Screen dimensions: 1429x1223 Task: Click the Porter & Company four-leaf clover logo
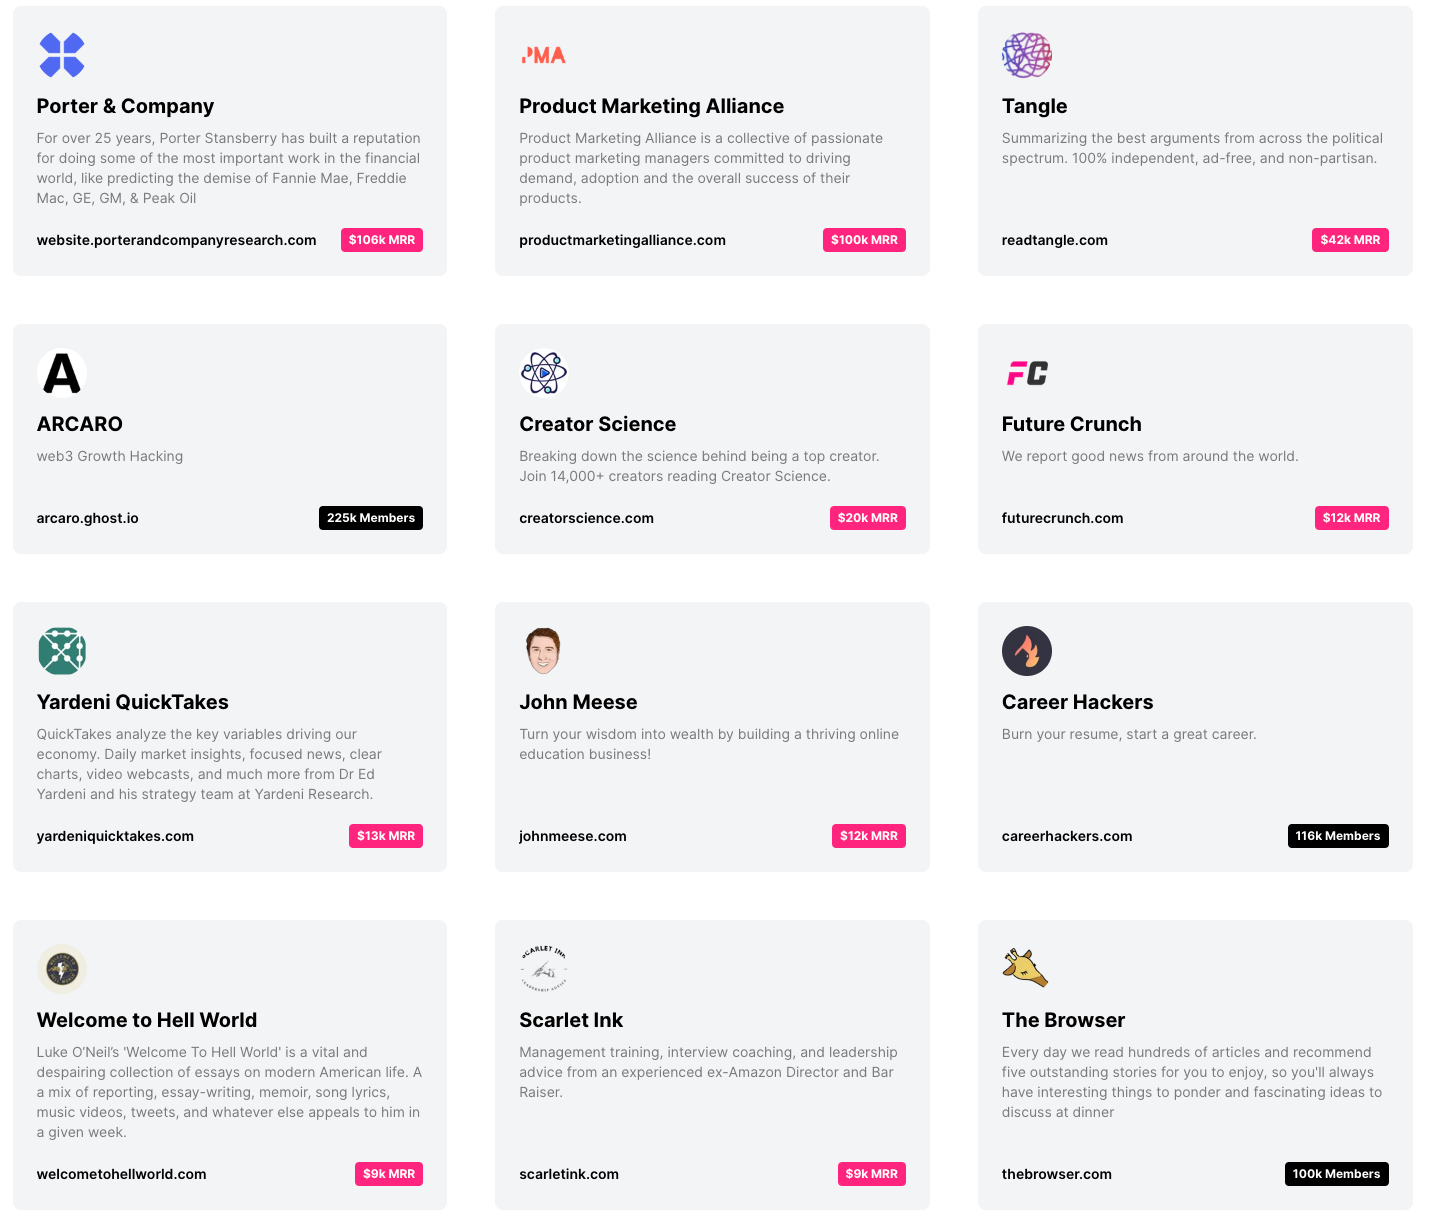click(62, 55)
